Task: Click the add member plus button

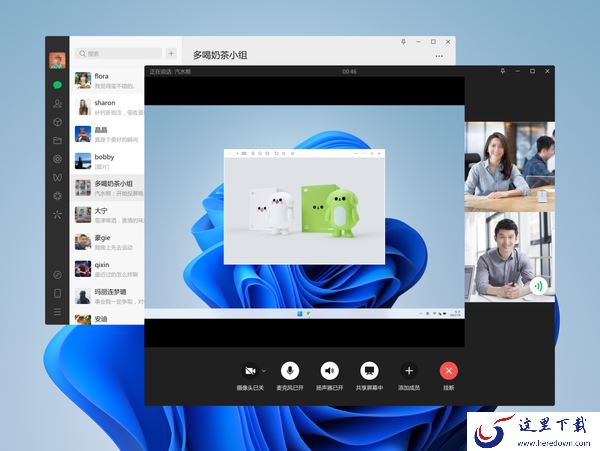Action: (x=409, y=371)
